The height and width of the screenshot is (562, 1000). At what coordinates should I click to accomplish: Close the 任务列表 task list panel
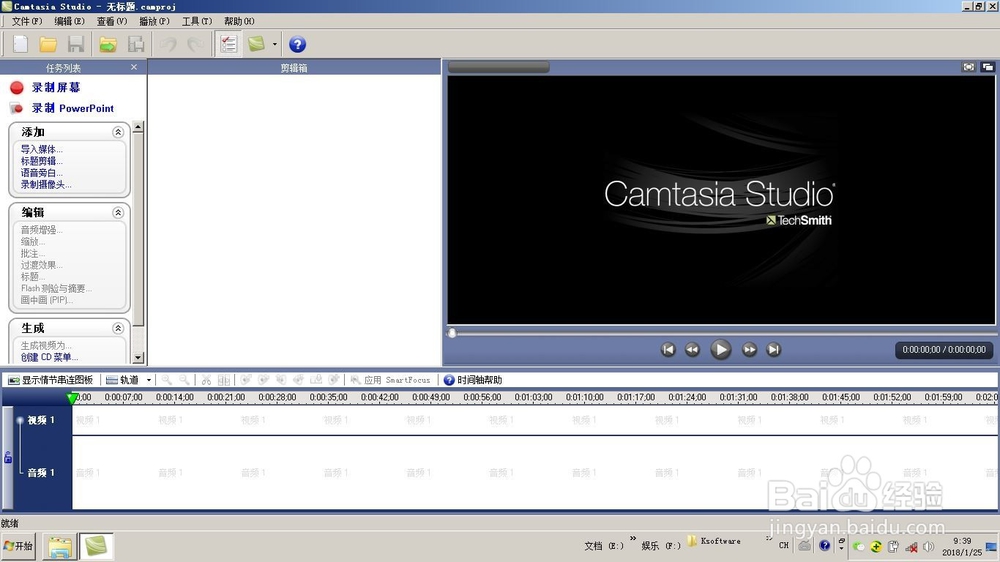pyautogui.click(x=134, y=67)
